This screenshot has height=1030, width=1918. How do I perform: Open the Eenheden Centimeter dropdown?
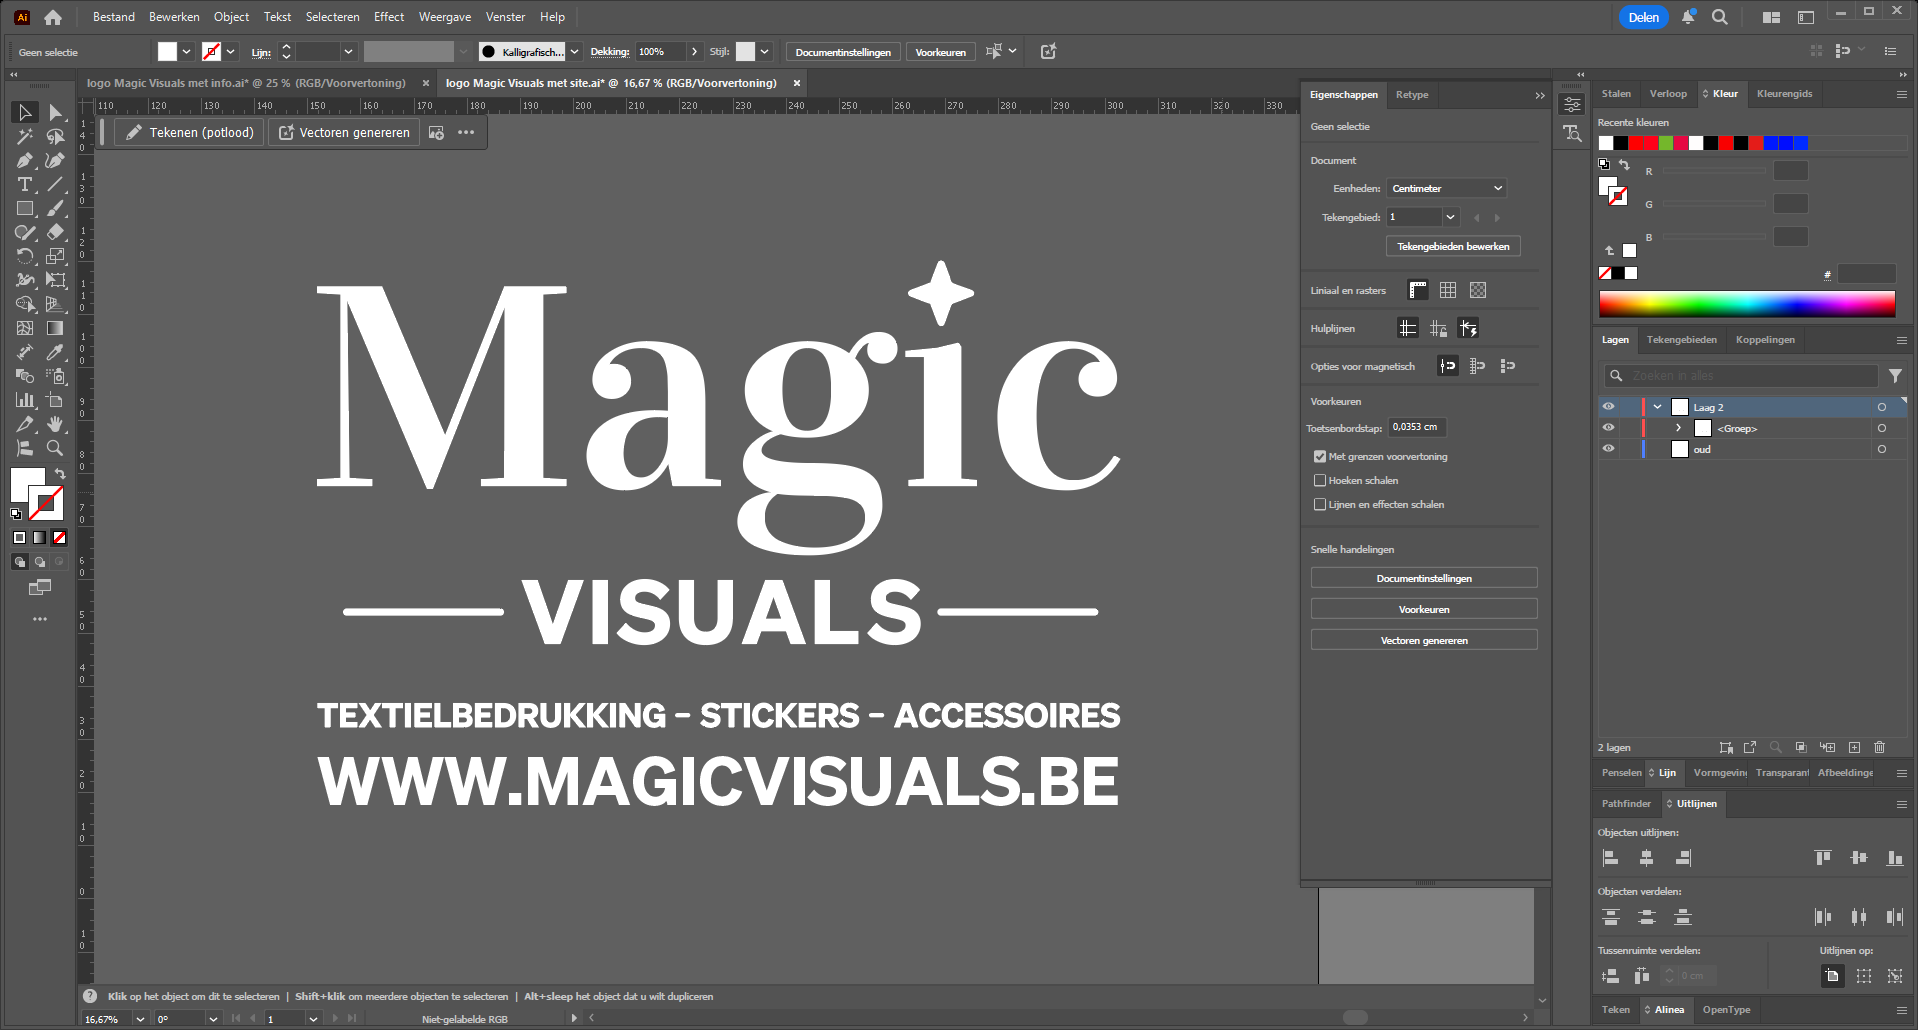(1446, 188)
